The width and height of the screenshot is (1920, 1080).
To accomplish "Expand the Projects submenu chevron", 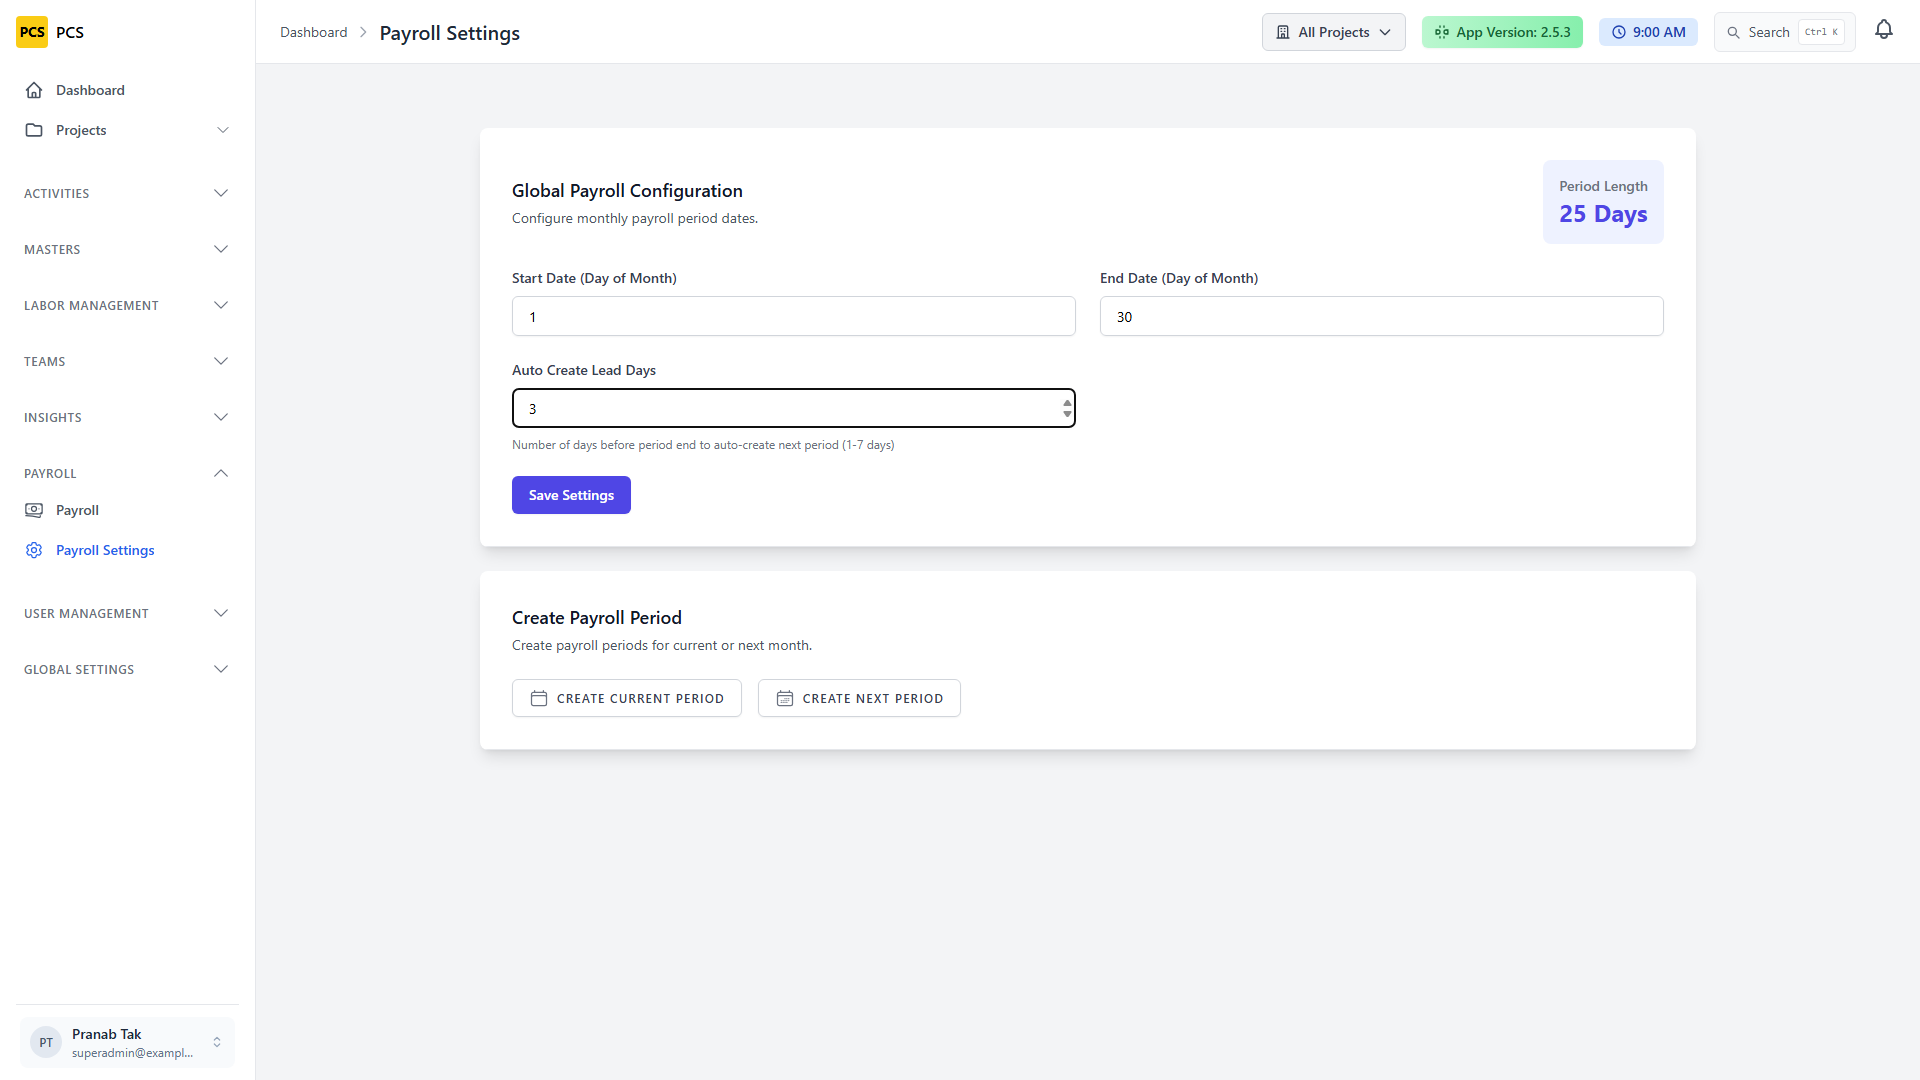I will (x=223, y=130).
